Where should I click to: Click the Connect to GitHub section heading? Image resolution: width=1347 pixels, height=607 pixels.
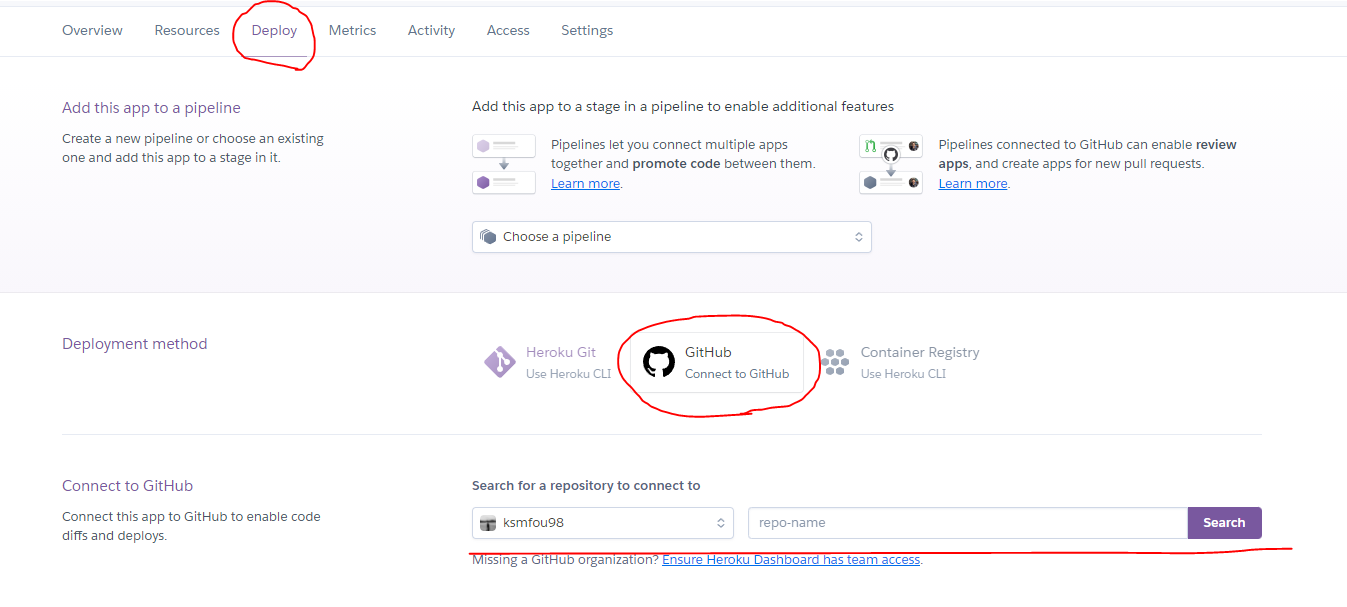coord(127,486)
